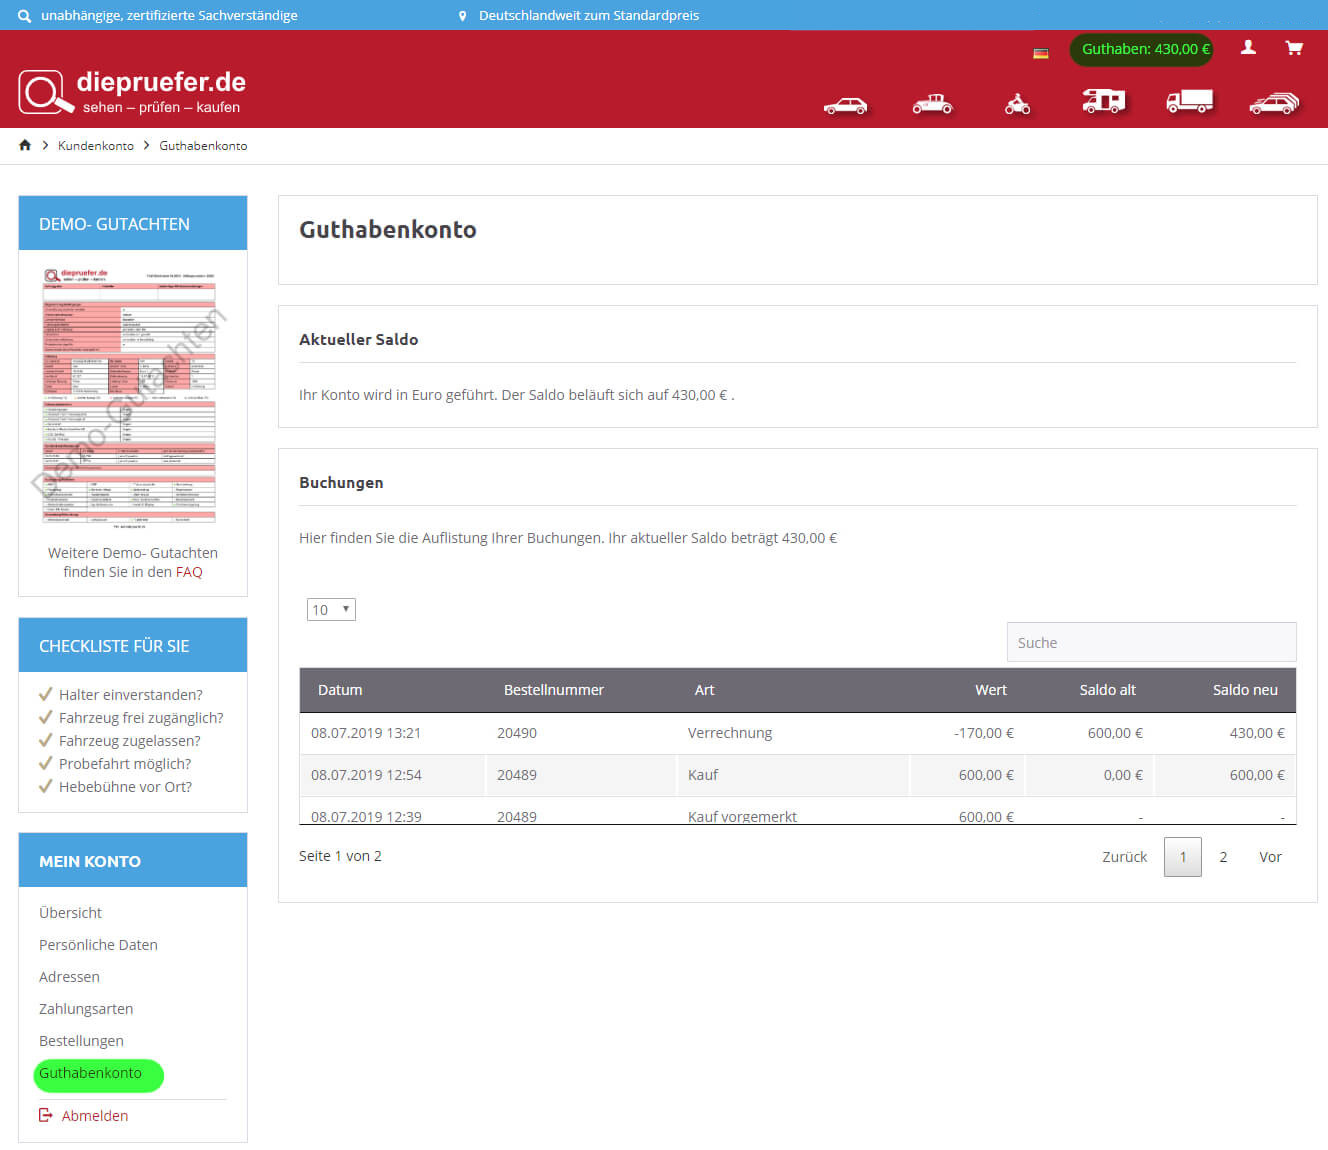Select Persönliche Daten in account menu

[x=98, y=945]
